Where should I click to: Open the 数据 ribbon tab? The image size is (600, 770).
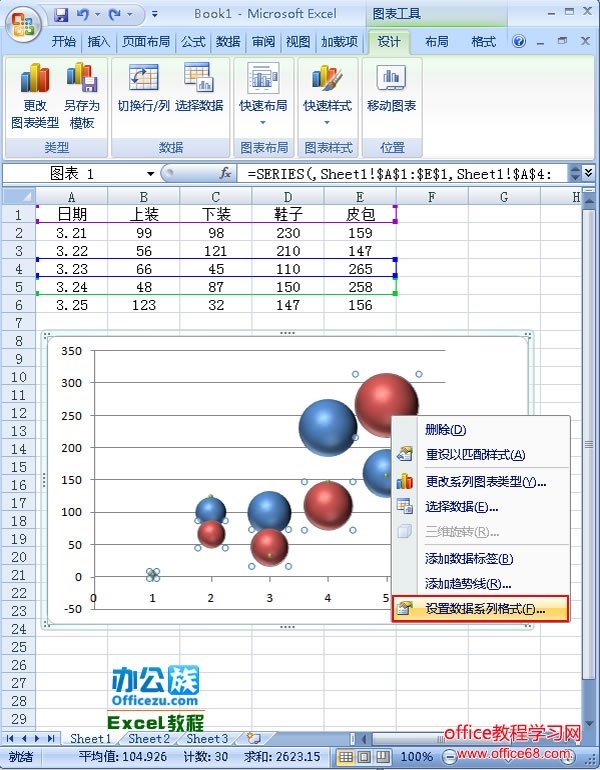coord(228,42)
